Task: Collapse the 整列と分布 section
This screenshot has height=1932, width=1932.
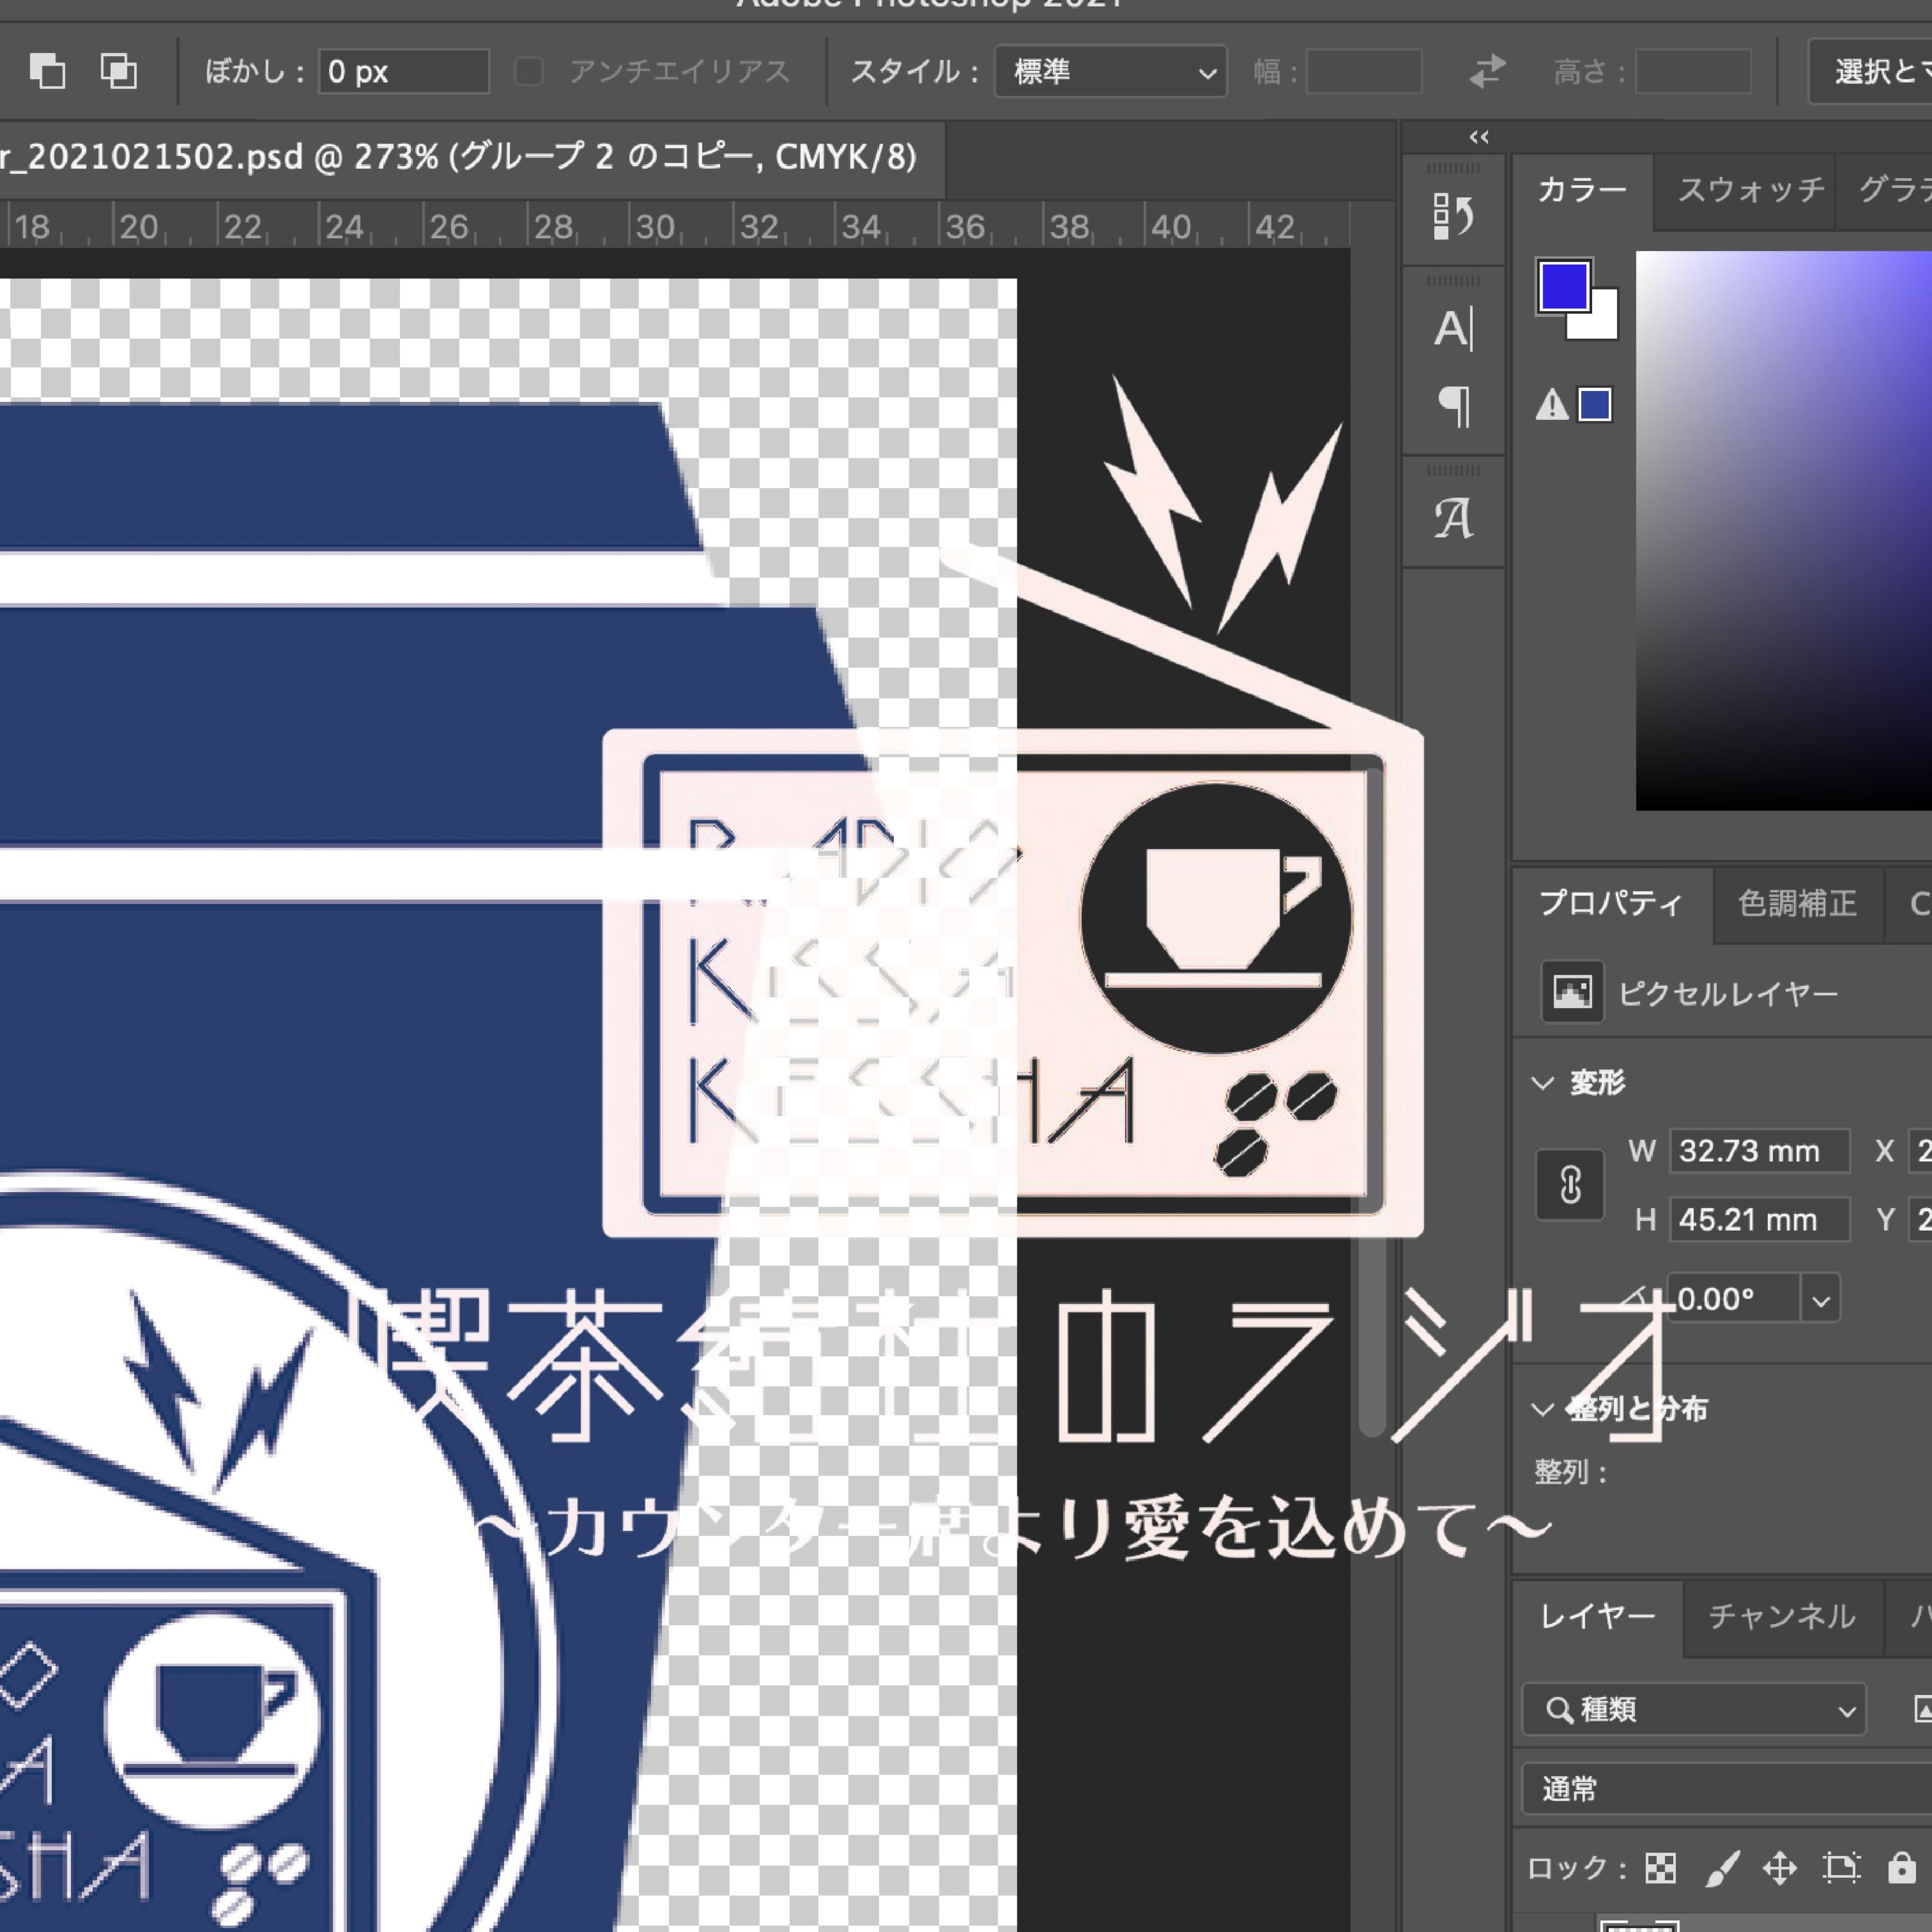Action: pyautogui.click(x=1543, y=1409)
